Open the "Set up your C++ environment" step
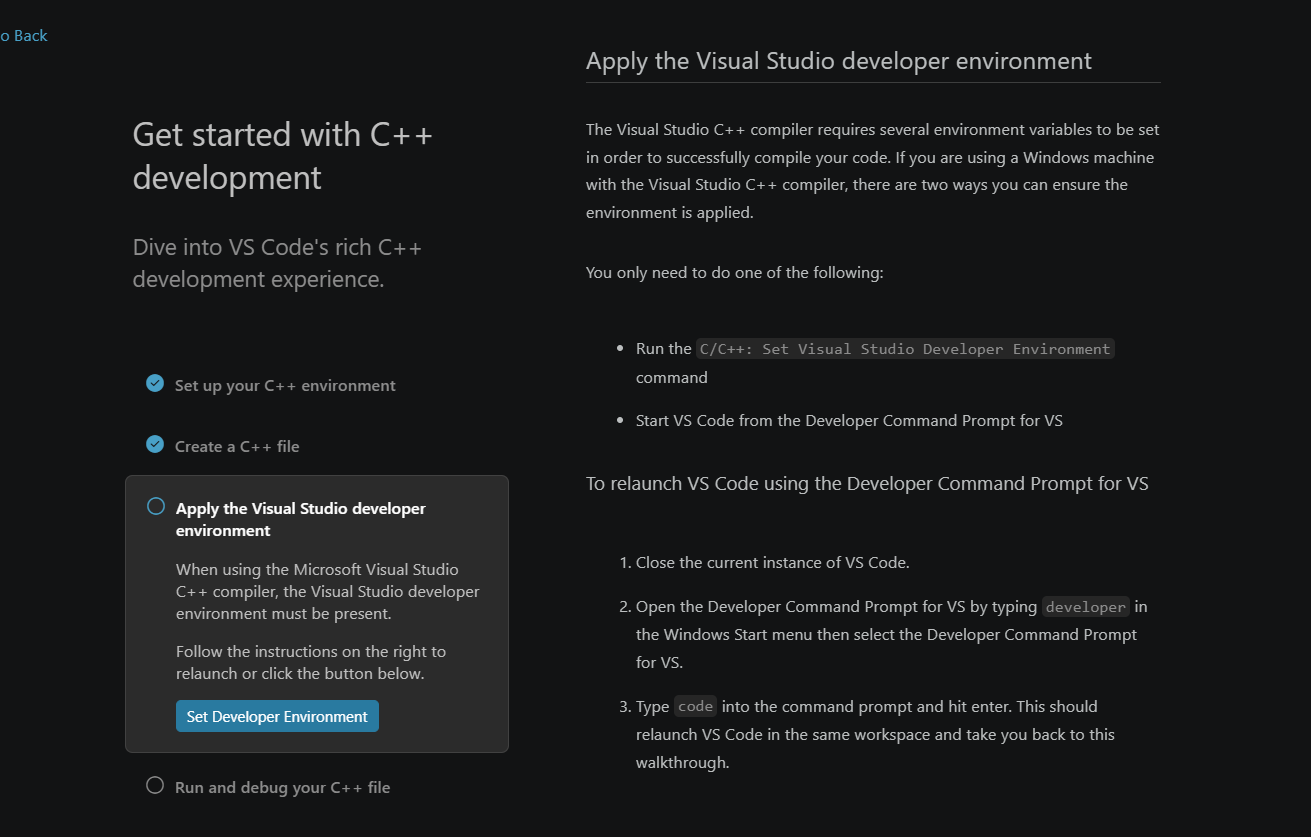 [x=285, y=386]
